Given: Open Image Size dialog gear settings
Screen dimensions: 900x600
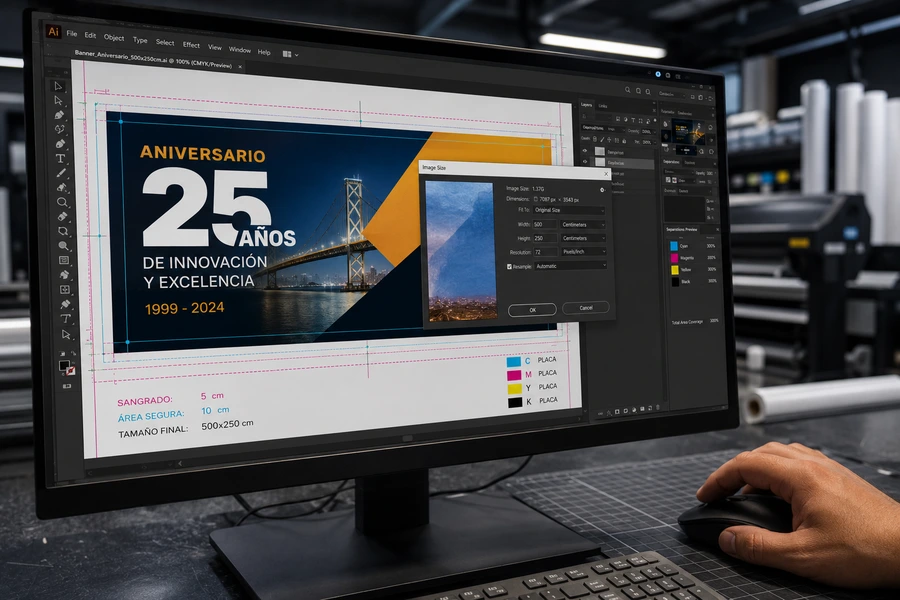Looking at the screenshot, I should point(602,190).
